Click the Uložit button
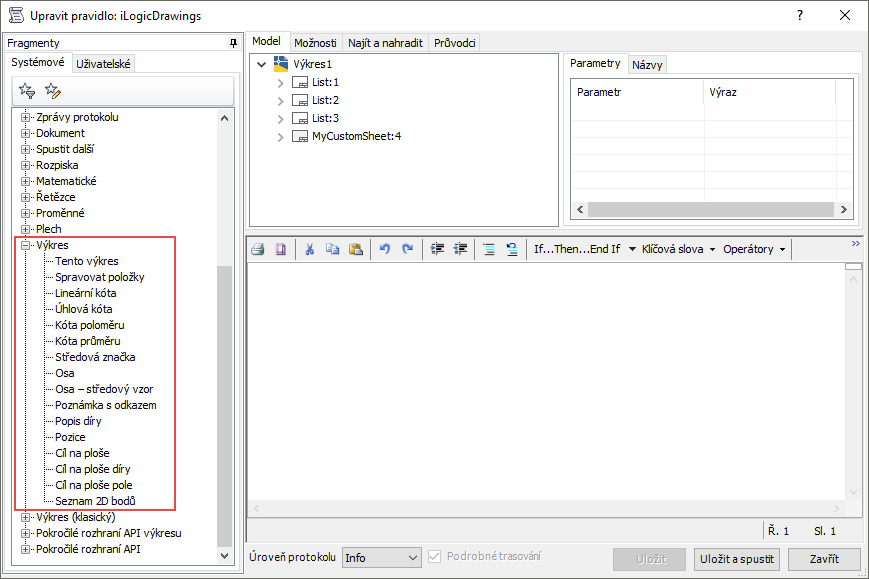869x579 pixels. point(651,559)
